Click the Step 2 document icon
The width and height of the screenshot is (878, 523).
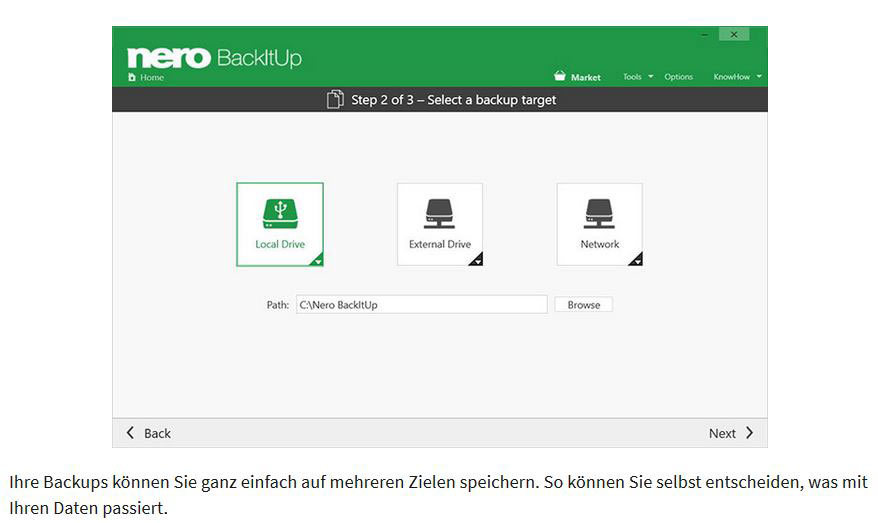335,100
